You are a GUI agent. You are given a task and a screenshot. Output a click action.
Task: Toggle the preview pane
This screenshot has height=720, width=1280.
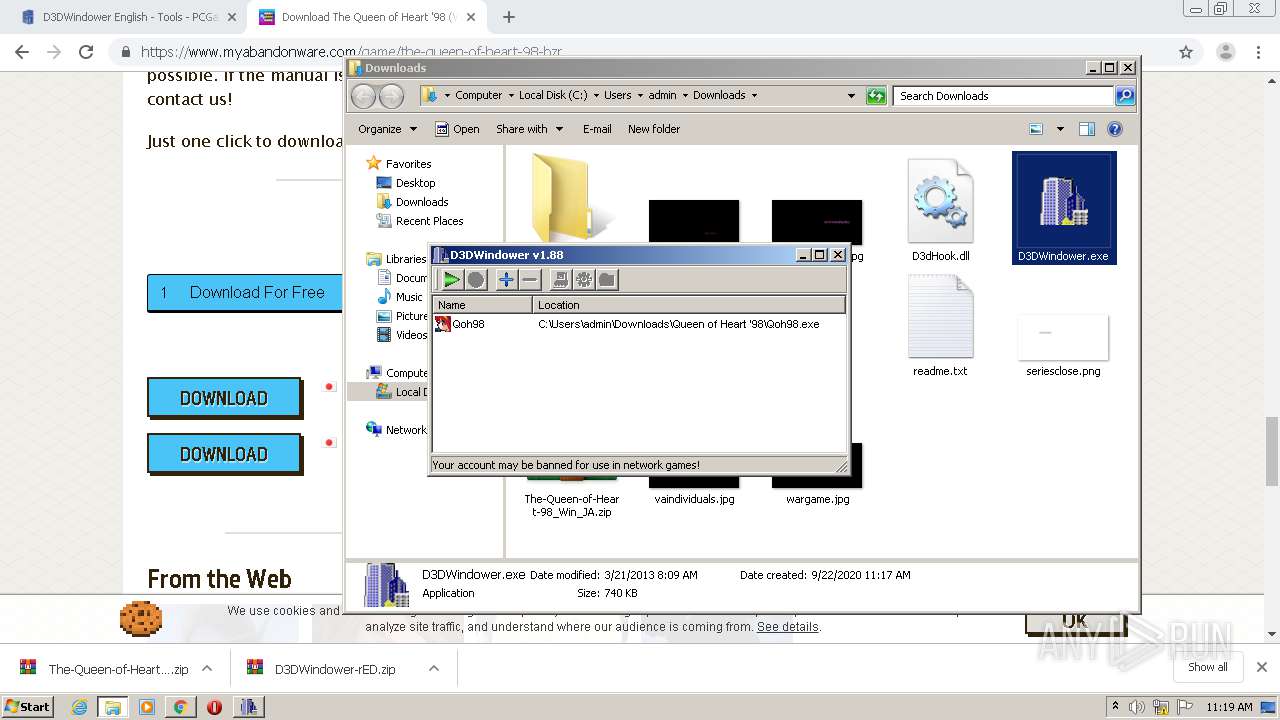[x=1087, y=129]
